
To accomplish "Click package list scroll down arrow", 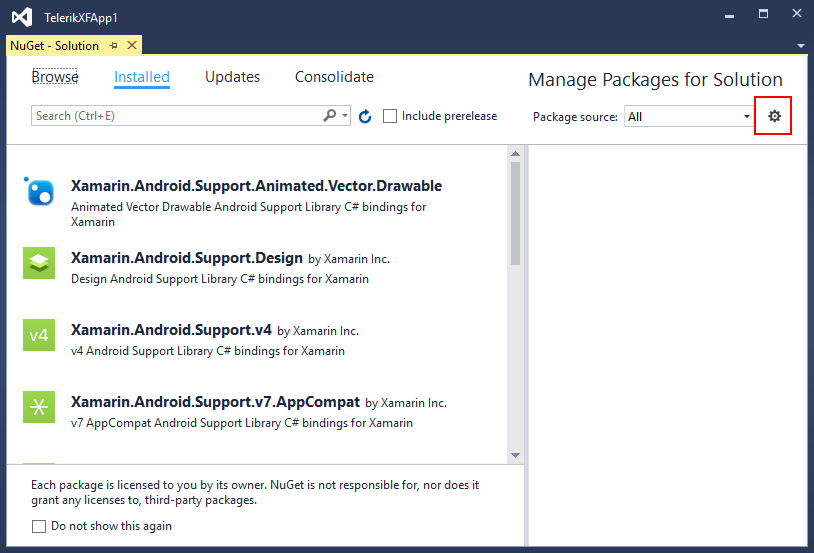I will [515, 455].
